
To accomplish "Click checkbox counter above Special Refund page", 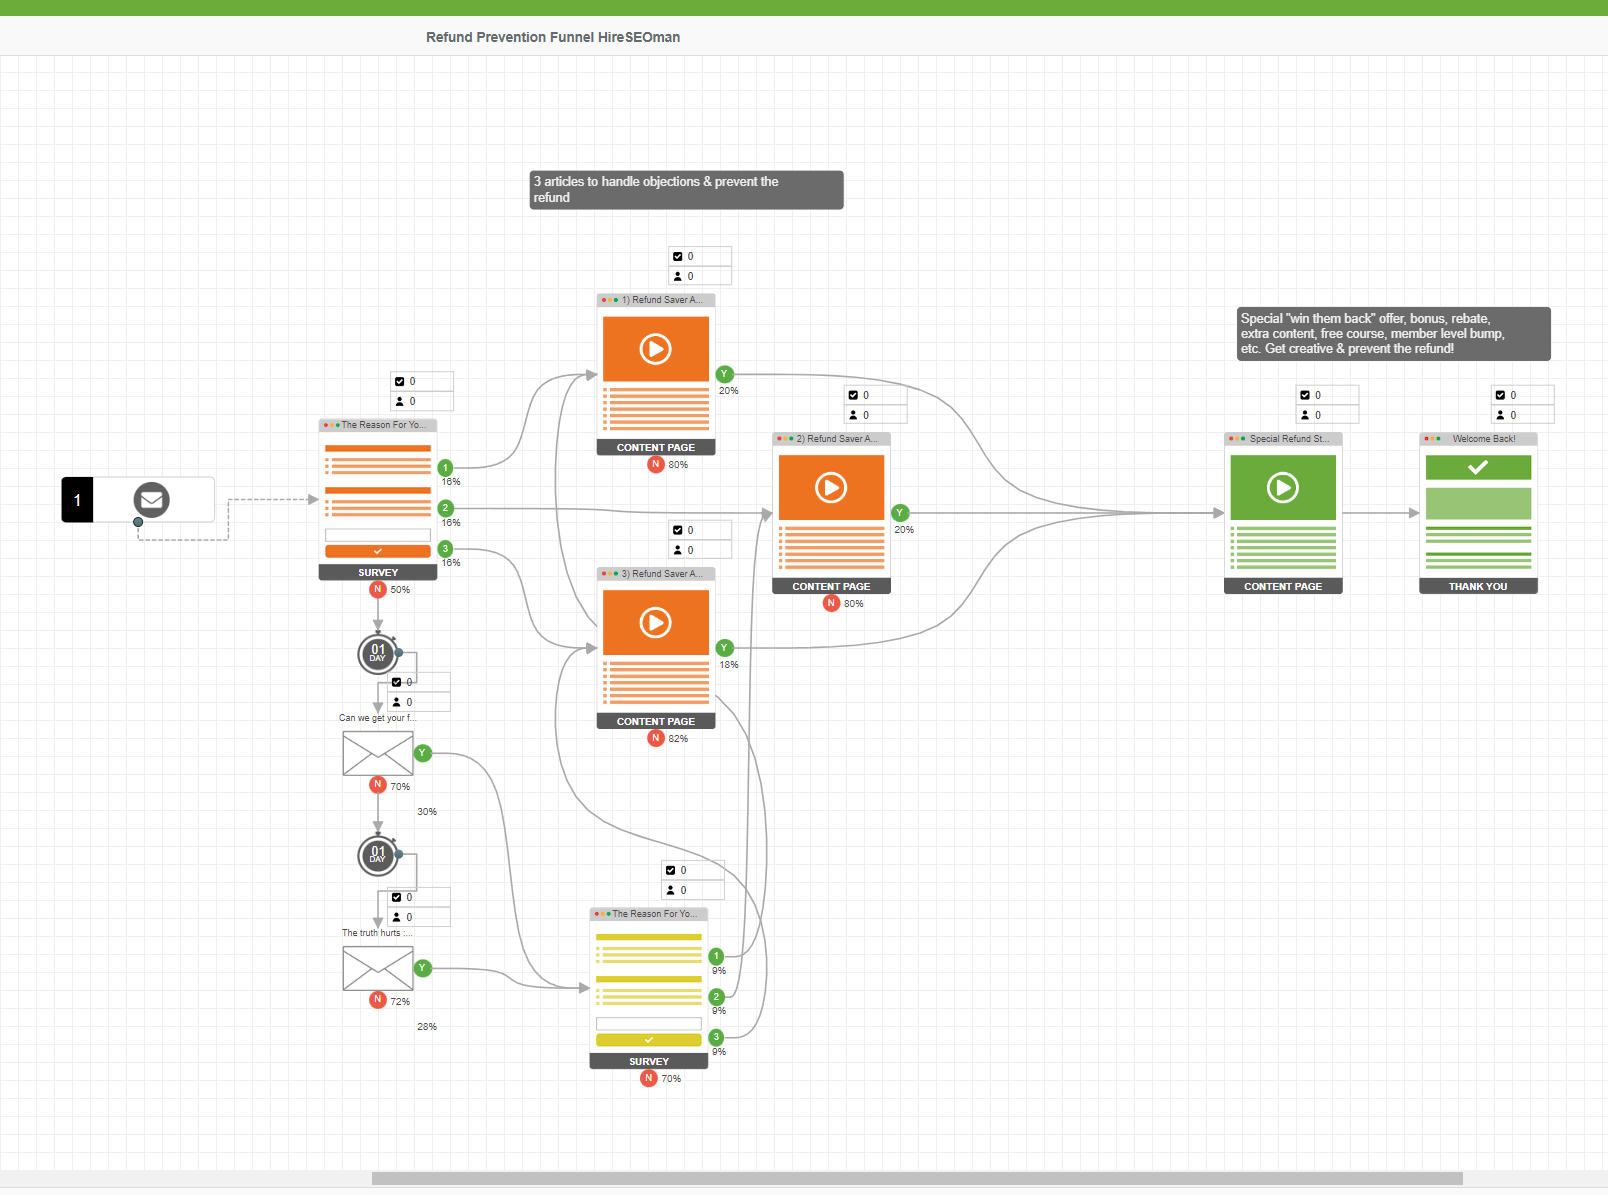I will 1305,396.
